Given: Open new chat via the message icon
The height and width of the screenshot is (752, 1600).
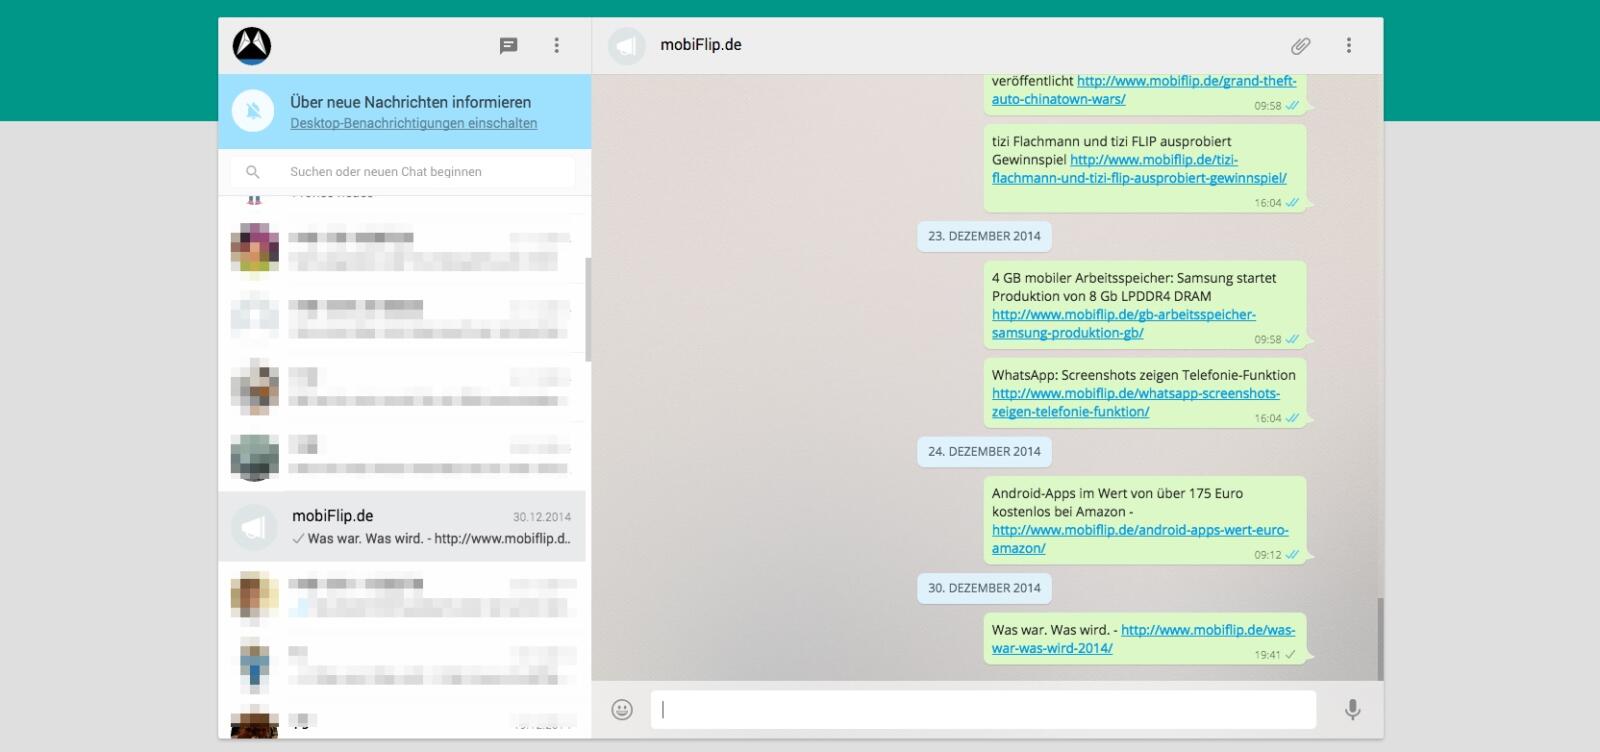Looking at the screenshot, I should coord(508,46).
